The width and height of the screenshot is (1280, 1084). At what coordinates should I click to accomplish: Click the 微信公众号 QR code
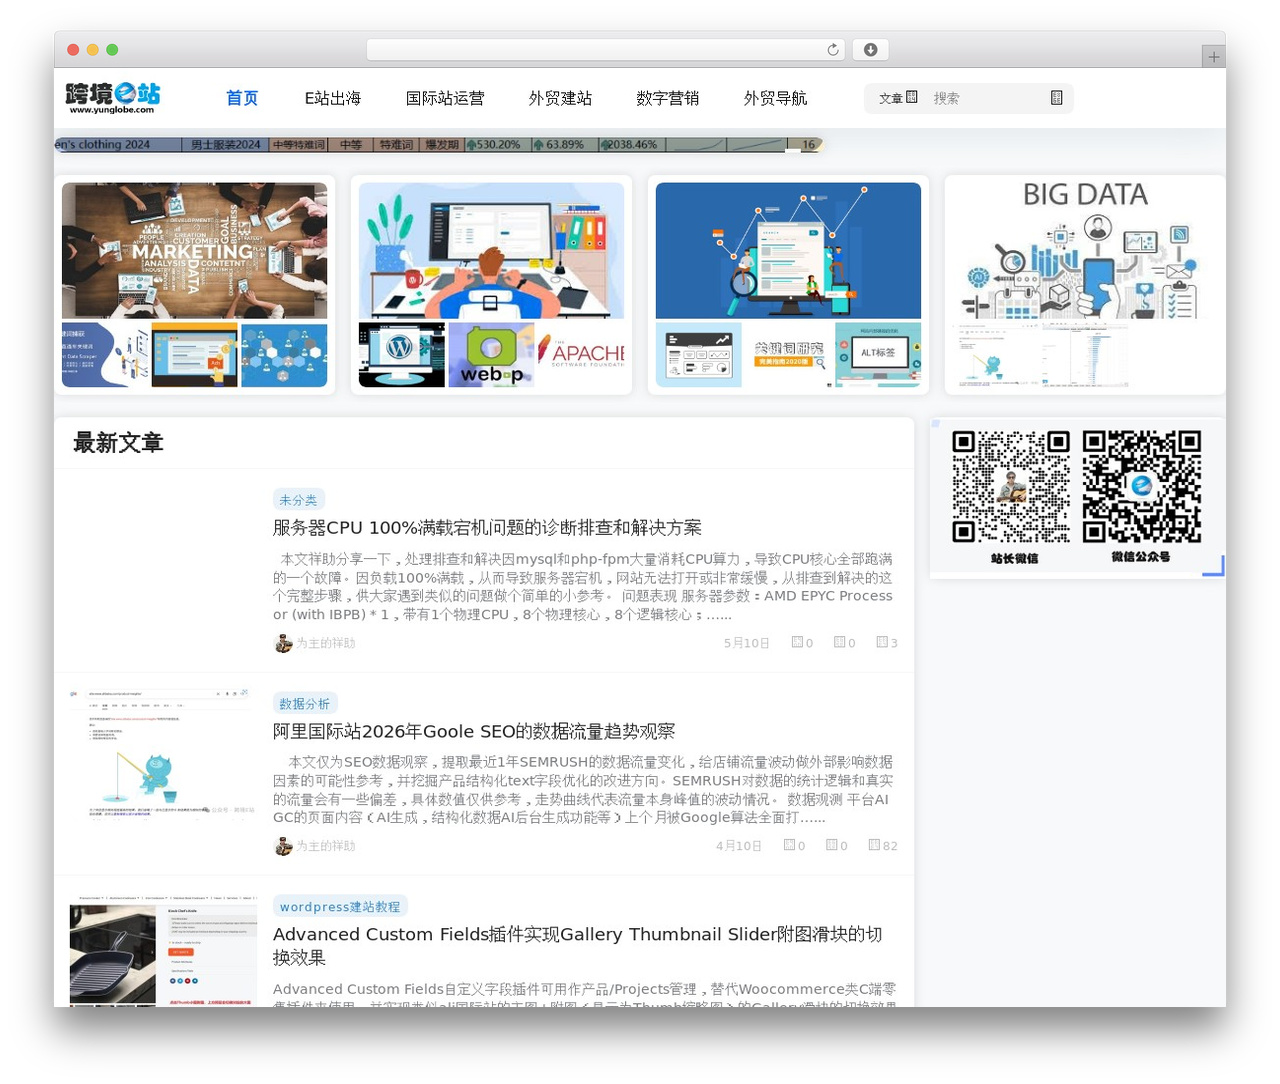click(1142, 488)
